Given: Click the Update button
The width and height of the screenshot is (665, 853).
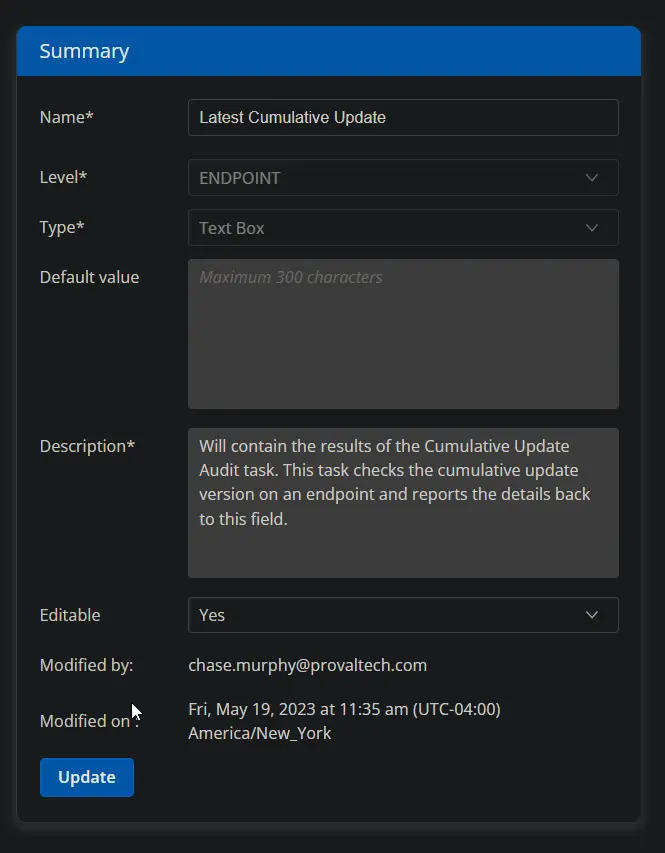Looking at the screenshot, I should tap(87, 777).
